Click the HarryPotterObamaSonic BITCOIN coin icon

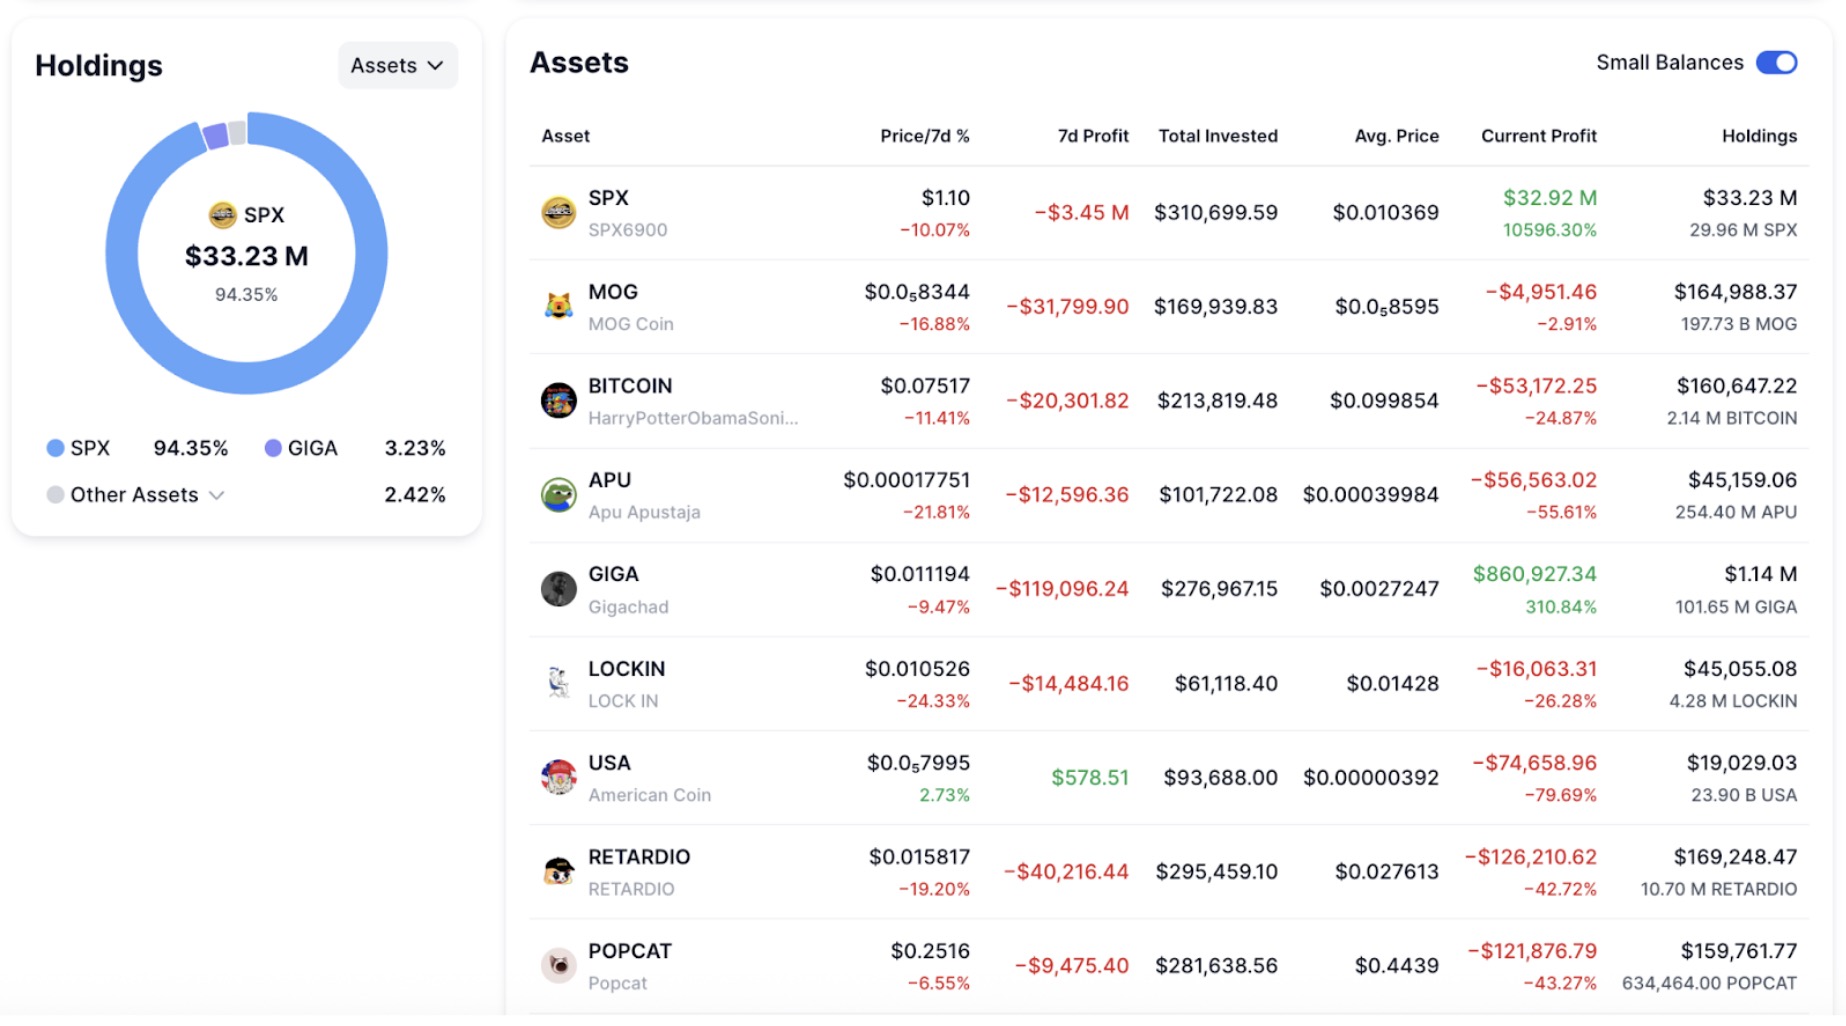pyautogui.click(x=559, y=400)
